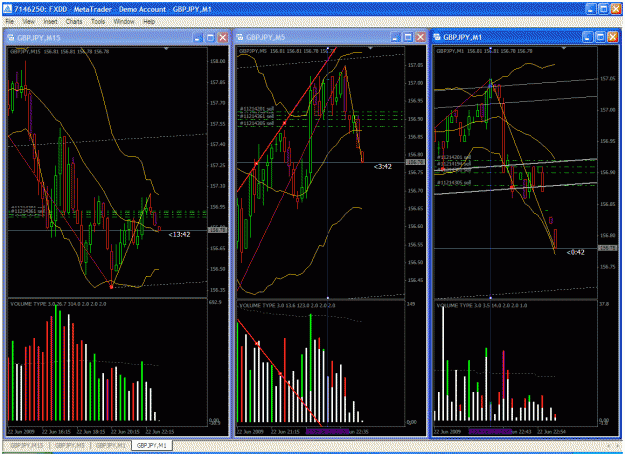Open the View menu
This screenshot has height=454, width=625.
(28, 22)
